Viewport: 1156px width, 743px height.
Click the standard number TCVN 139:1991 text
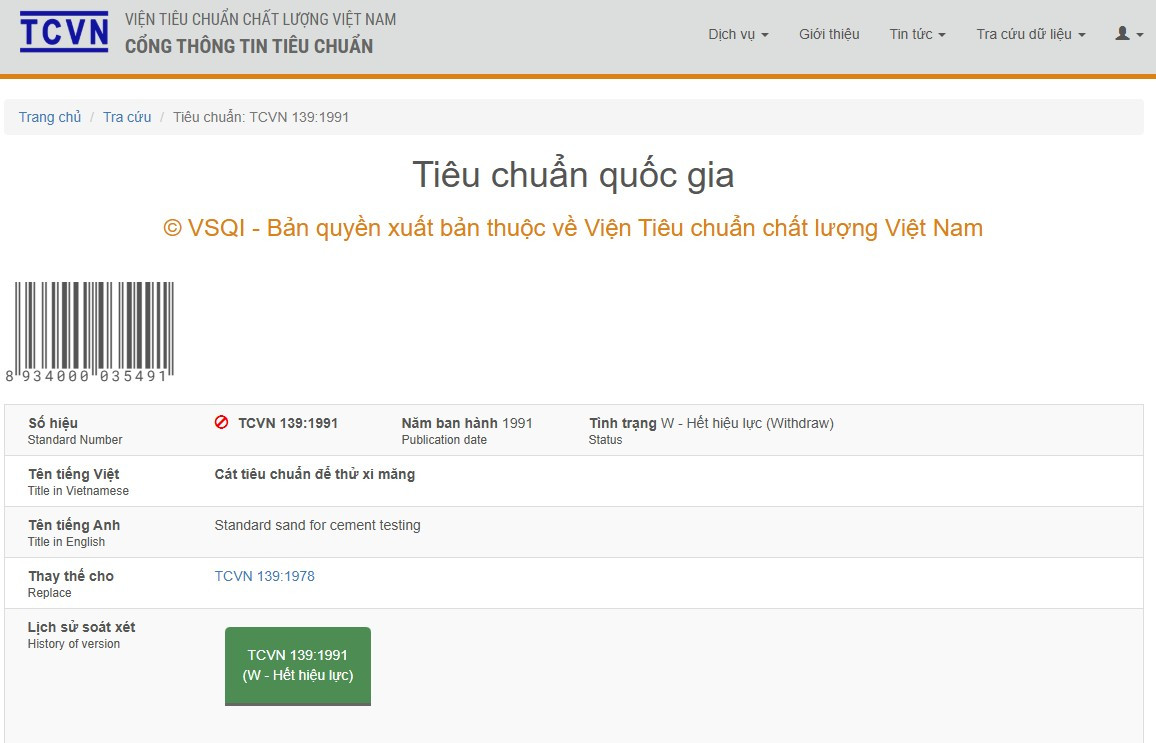288,423
